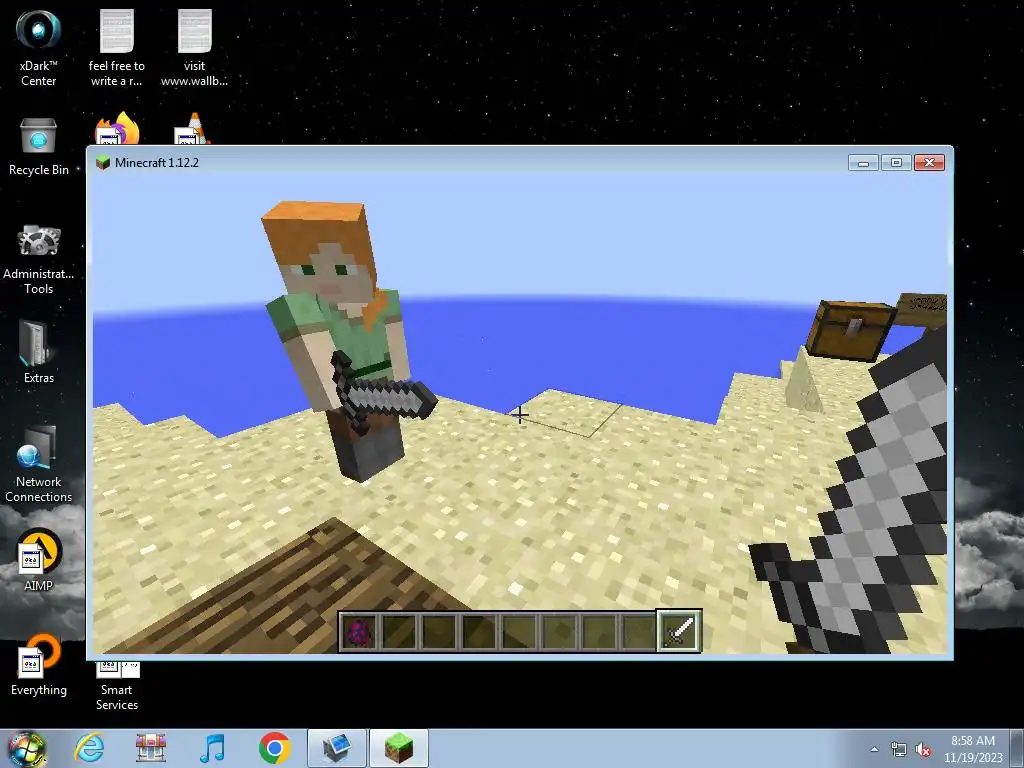Click the wooden sign next to the chest

(x=922, y=309)
